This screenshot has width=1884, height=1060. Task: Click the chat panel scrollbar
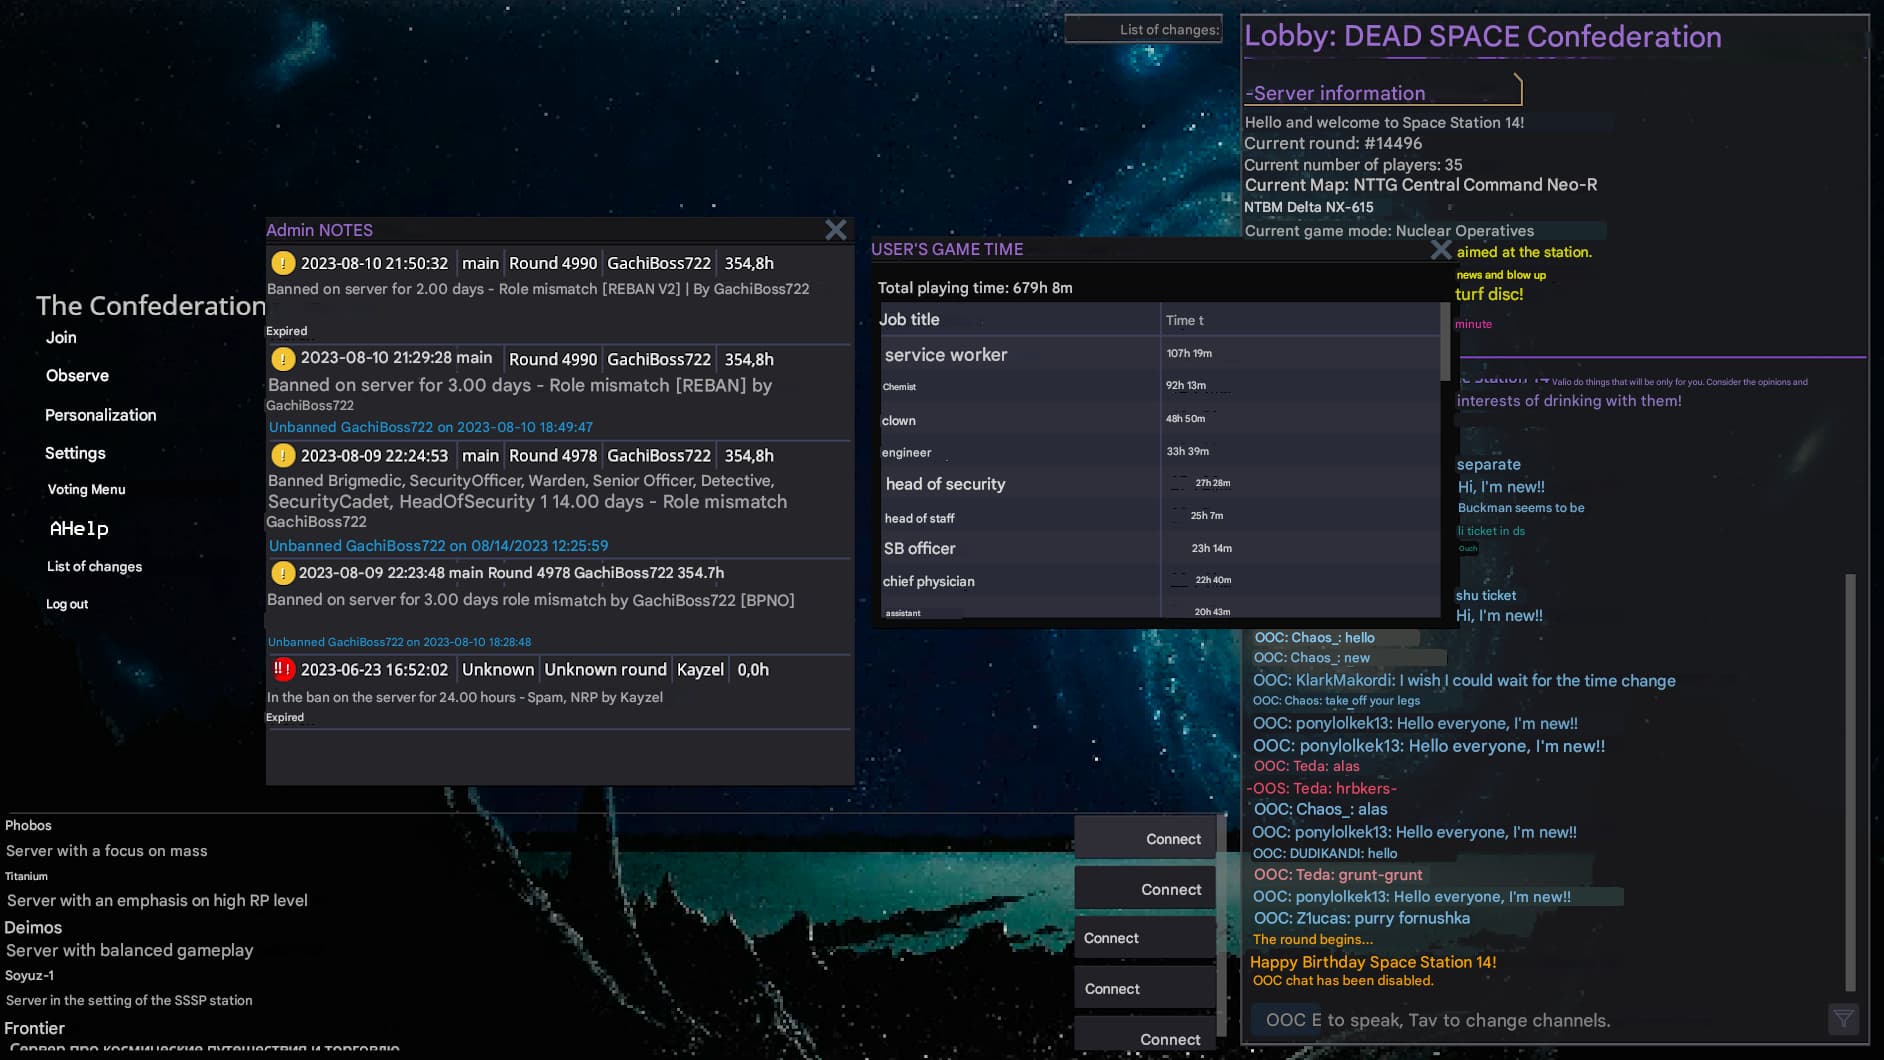pos(1850,782)
